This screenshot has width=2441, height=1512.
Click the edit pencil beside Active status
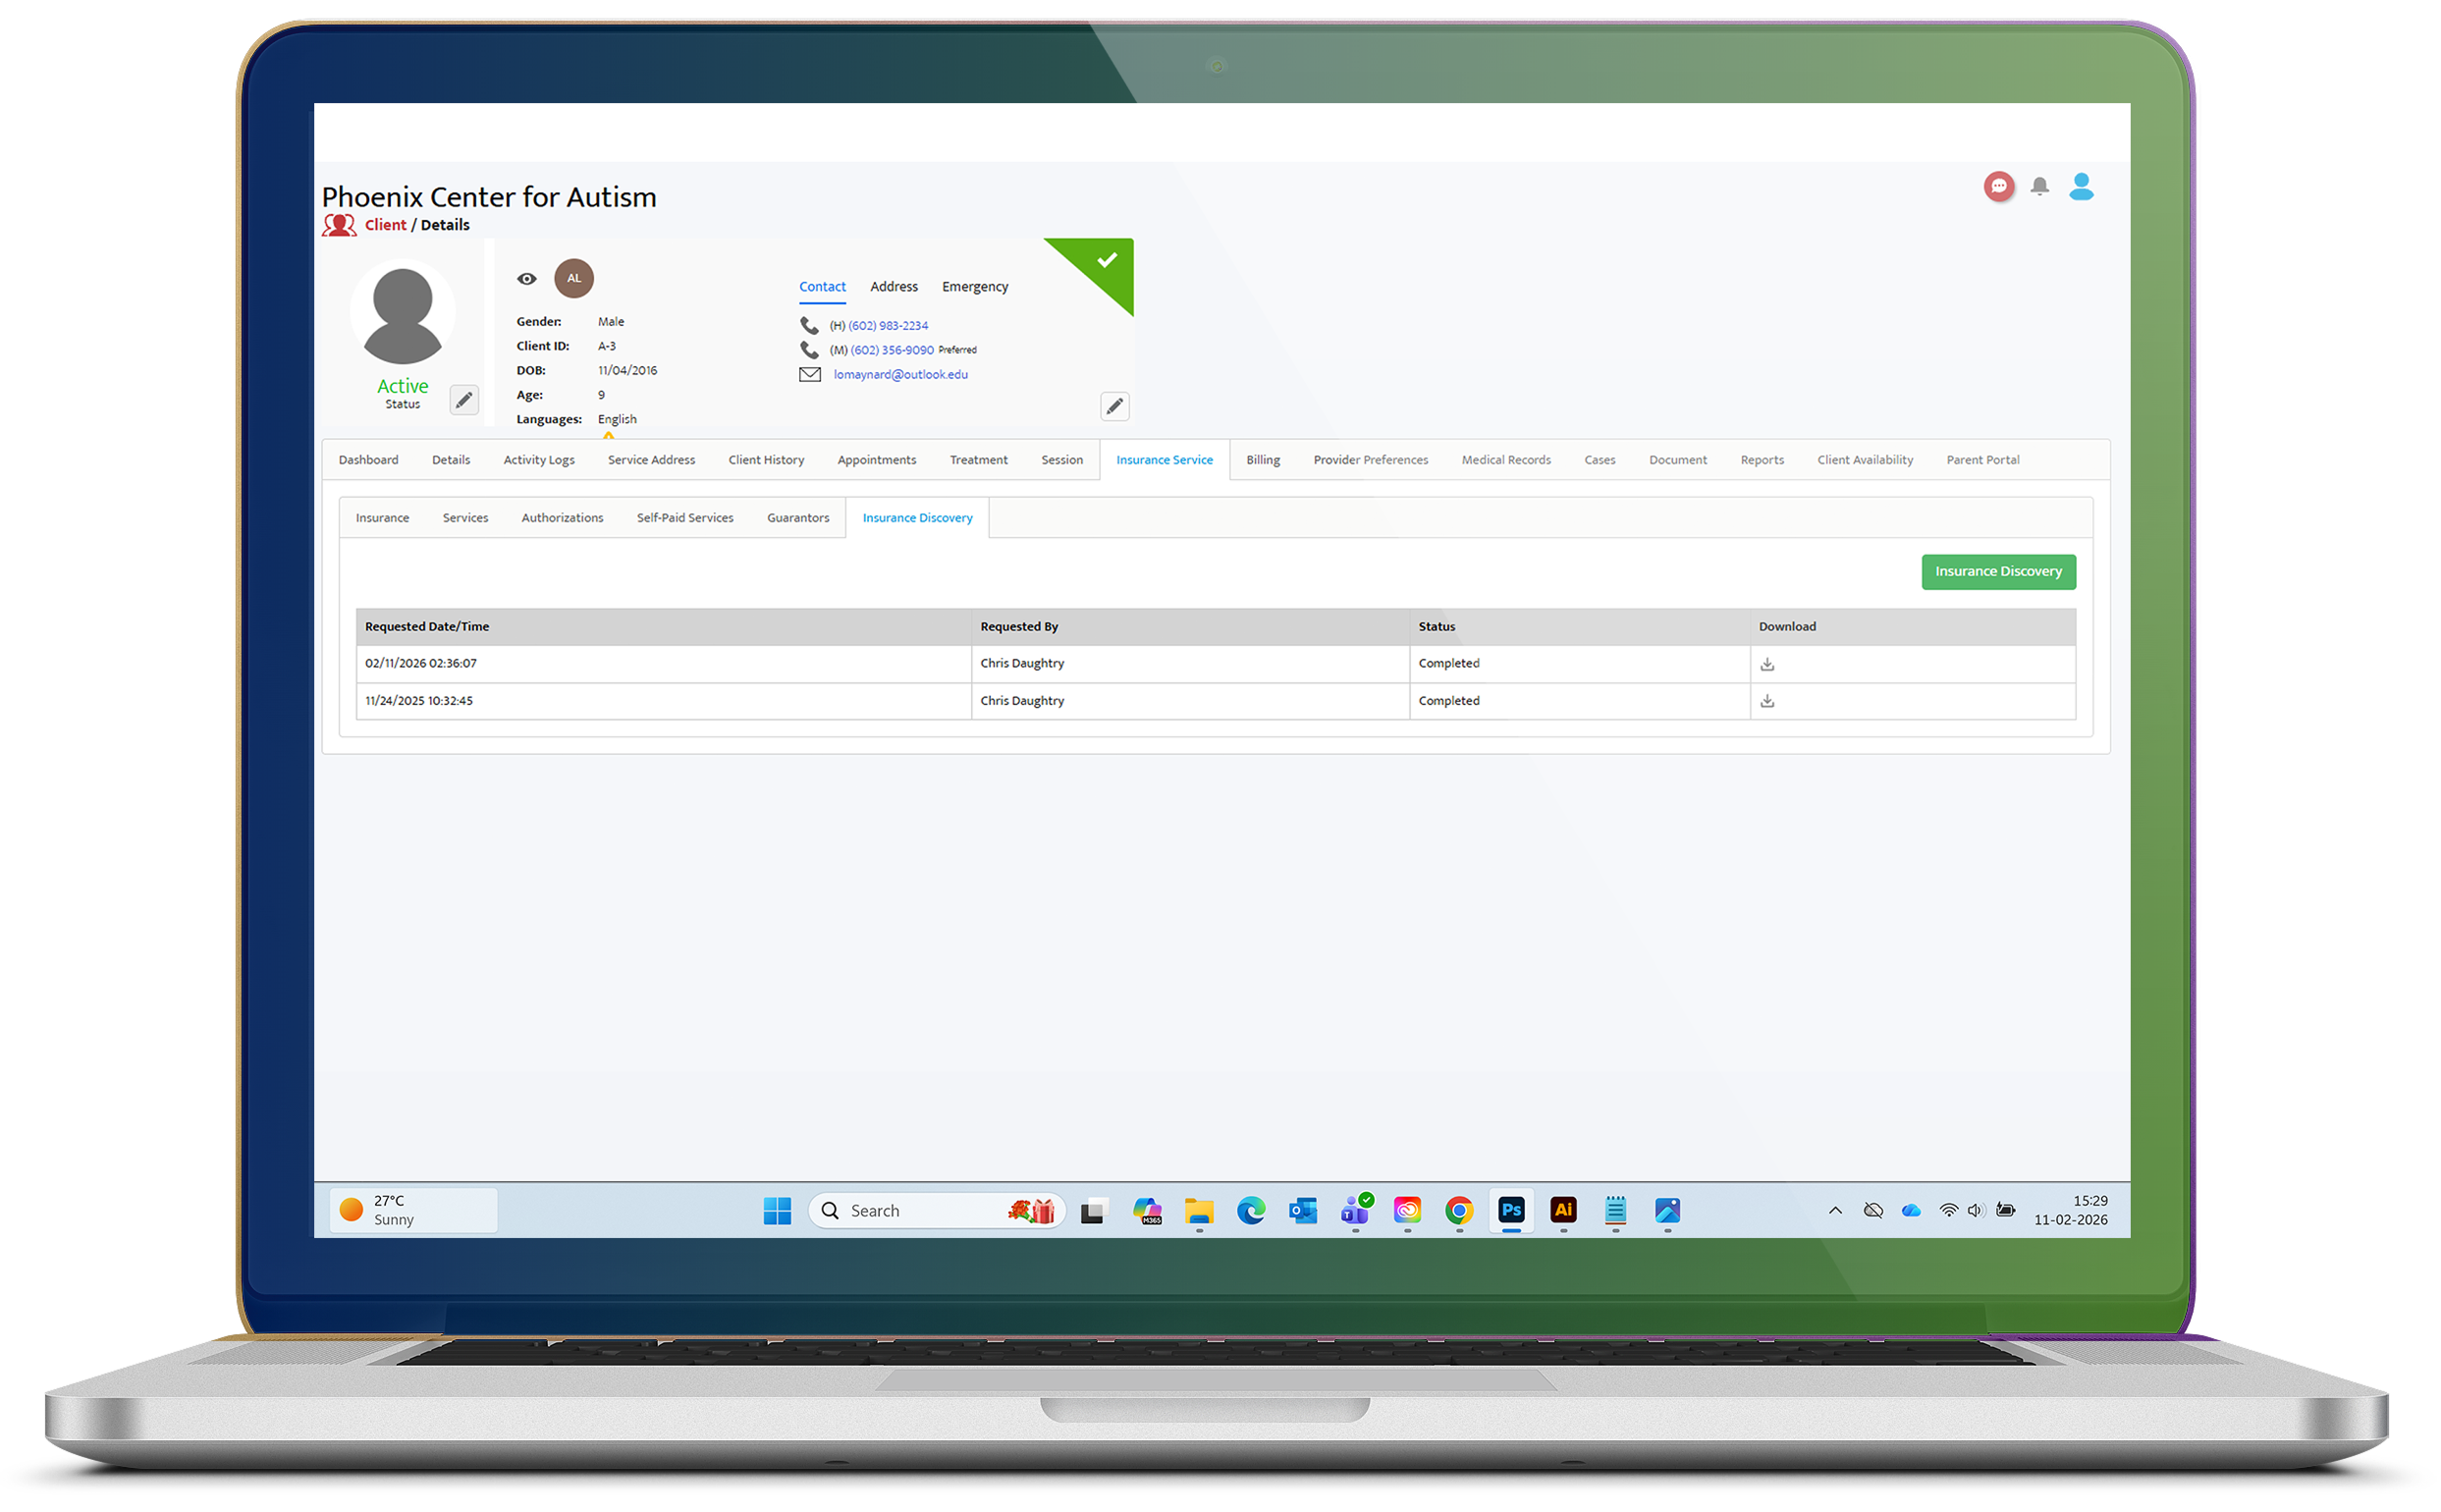(x=464, y=400)
